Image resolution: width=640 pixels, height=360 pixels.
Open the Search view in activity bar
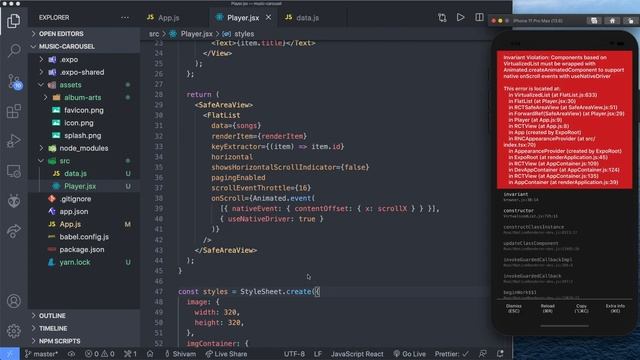(x=14, y=51)
